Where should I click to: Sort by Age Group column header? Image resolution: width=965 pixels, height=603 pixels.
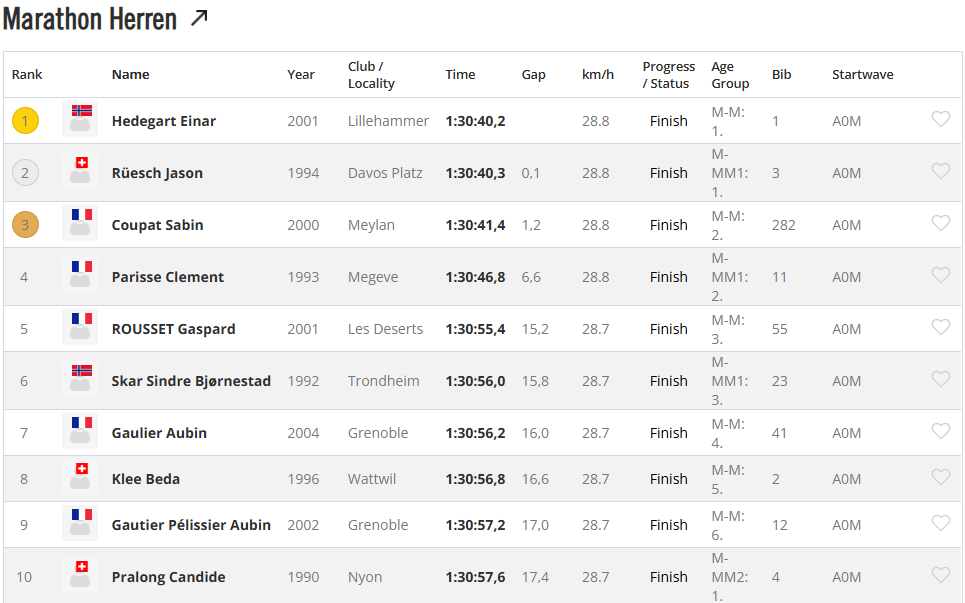coord(729,75)
